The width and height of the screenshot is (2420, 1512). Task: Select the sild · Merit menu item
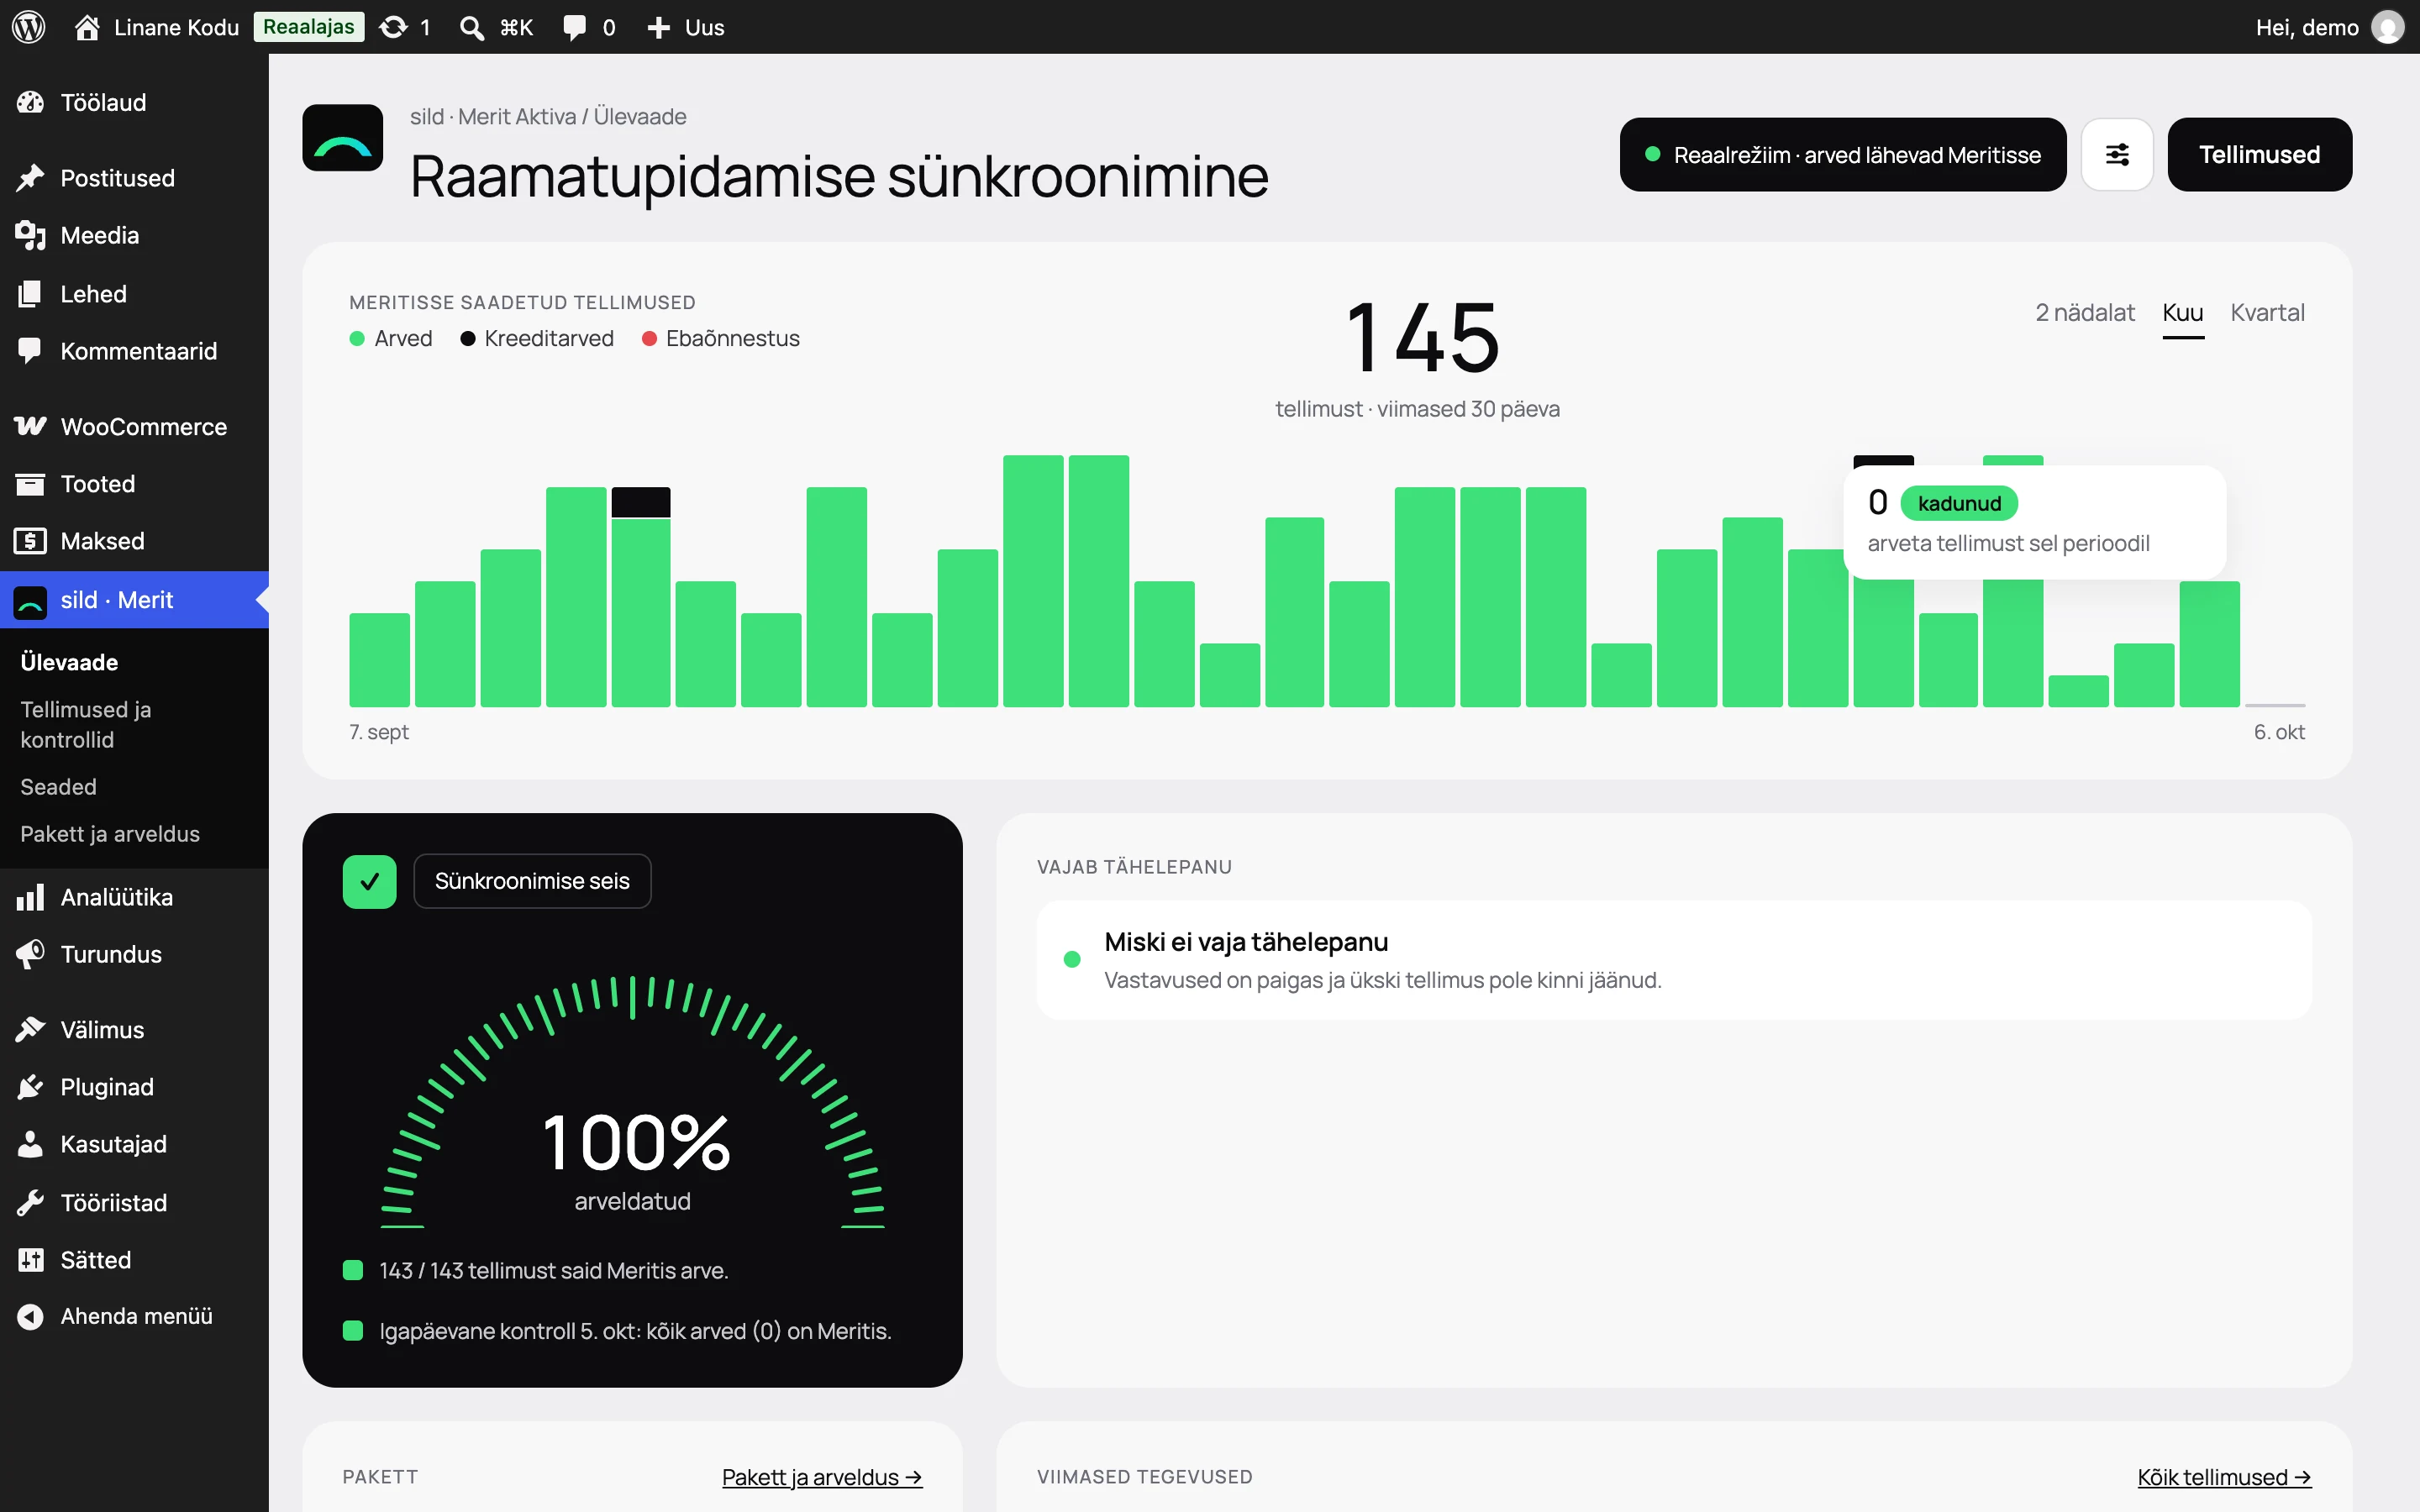(134, 600)
